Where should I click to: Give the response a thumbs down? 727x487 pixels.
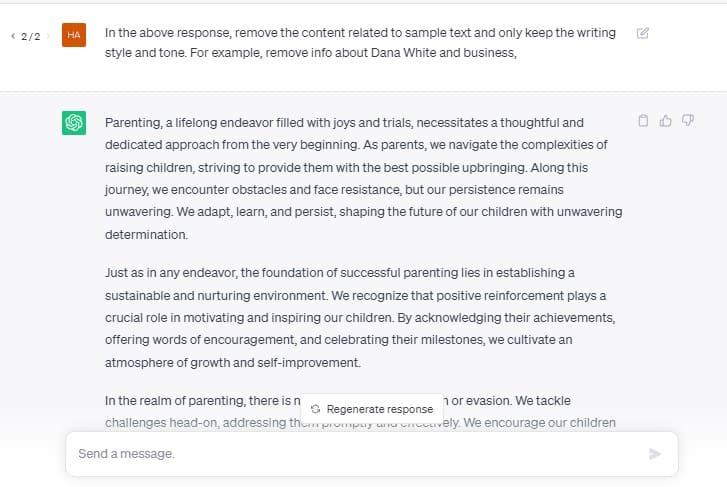pos(688,121)
